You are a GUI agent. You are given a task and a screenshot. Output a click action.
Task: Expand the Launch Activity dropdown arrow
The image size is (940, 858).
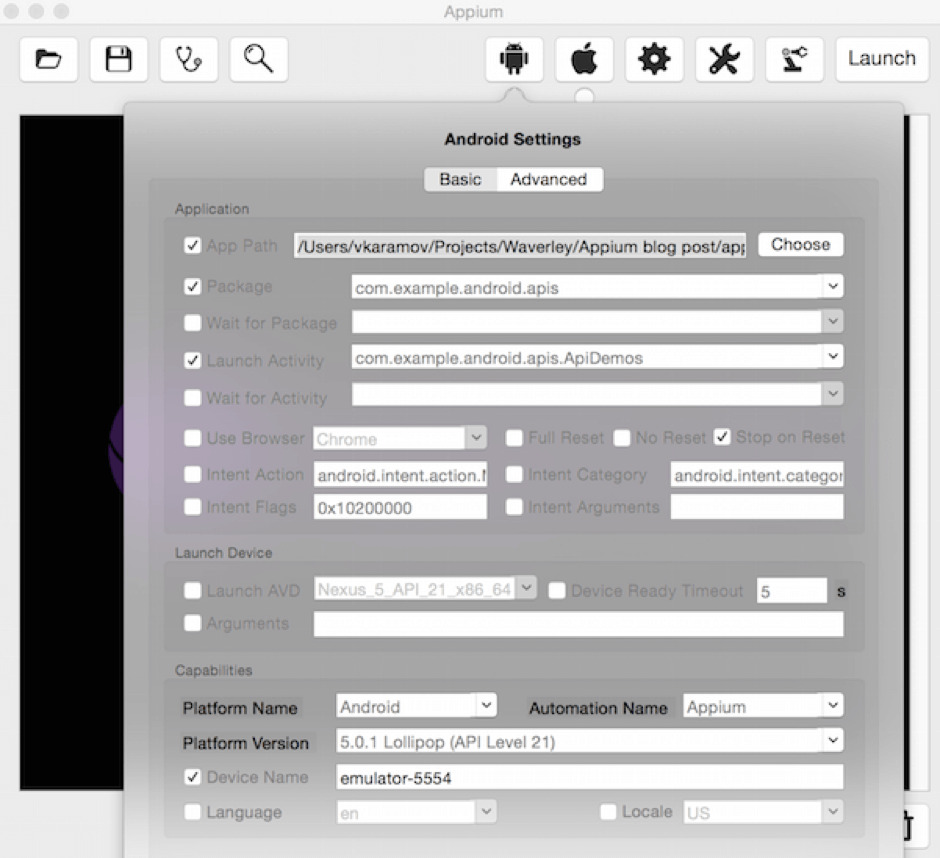(x=833, y=356)
